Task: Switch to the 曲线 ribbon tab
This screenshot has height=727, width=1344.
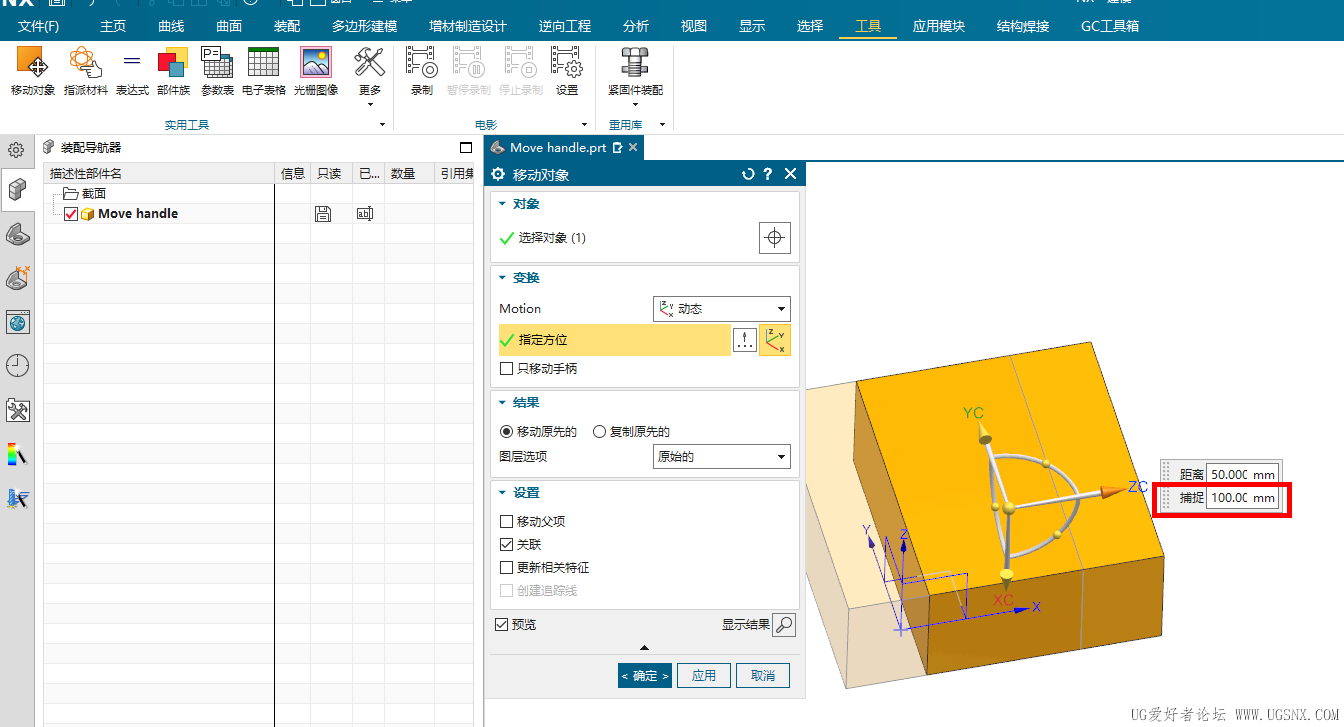Action: [171, 26]
